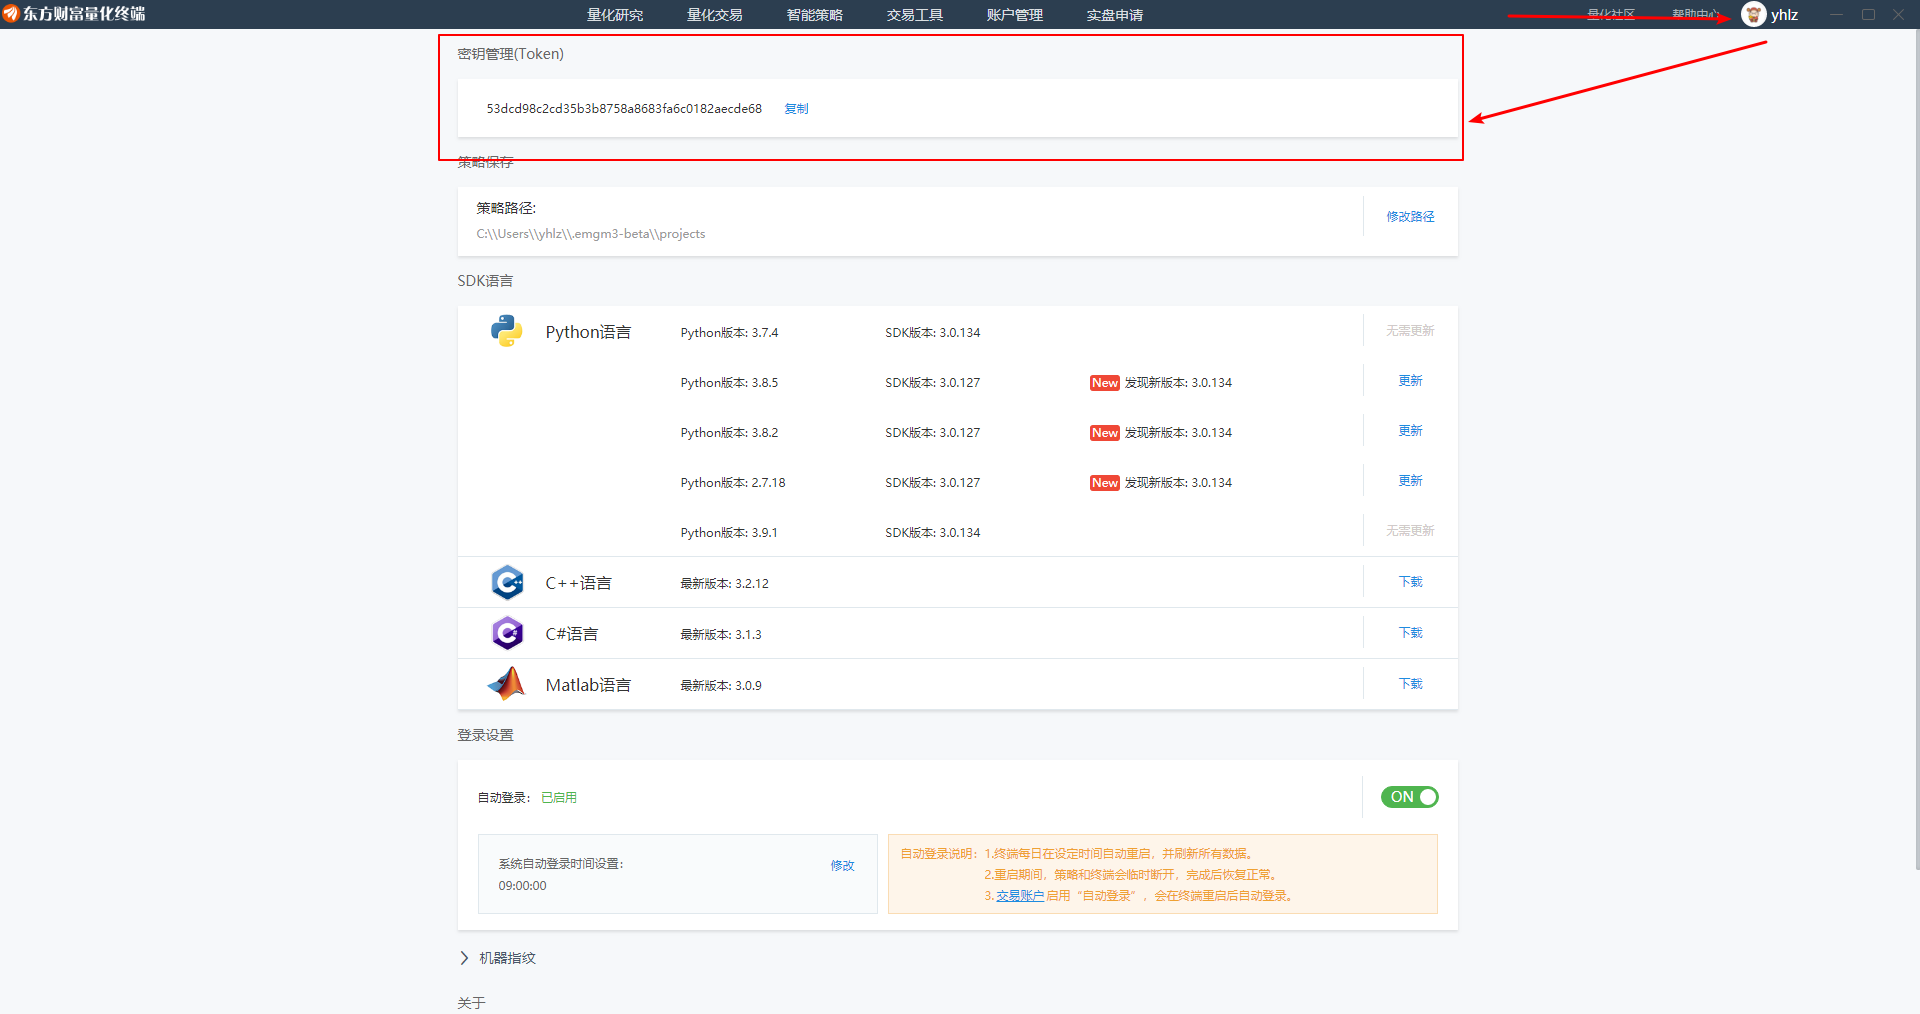The height and width of the screenshot is (1014, 1920).
Task: Open the 帮助中心 link
Action: pos(1696,14)
